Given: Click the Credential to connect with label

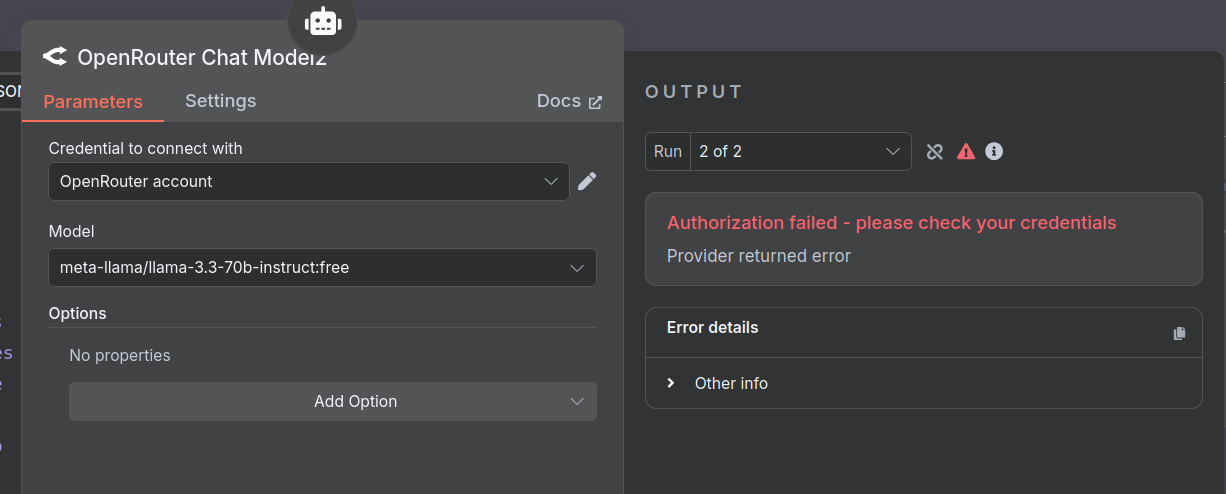Looking at the screenshot, I should click(146, 148).
